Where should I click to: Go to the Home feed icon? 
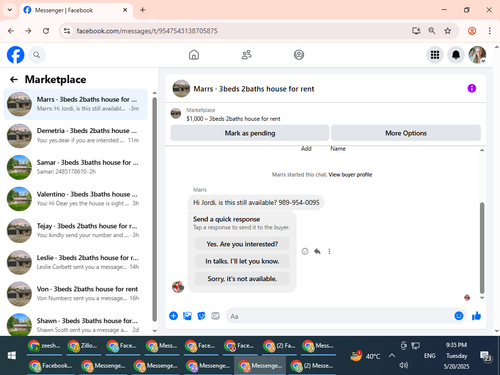(194, 55)
